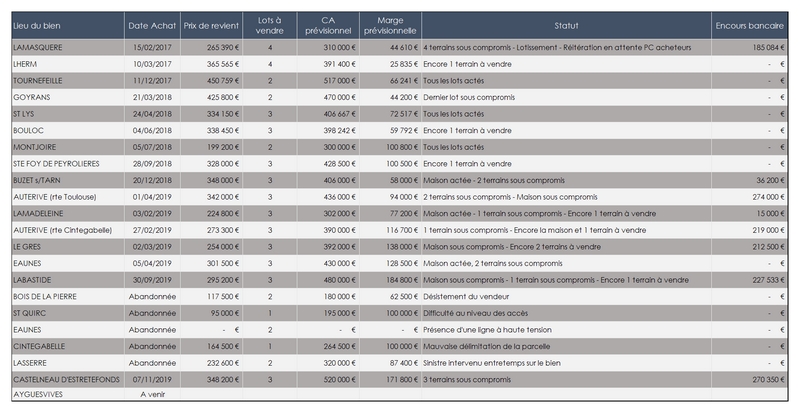
Task: Click the GOYRANS cell
Action: (x=68, y=98)
